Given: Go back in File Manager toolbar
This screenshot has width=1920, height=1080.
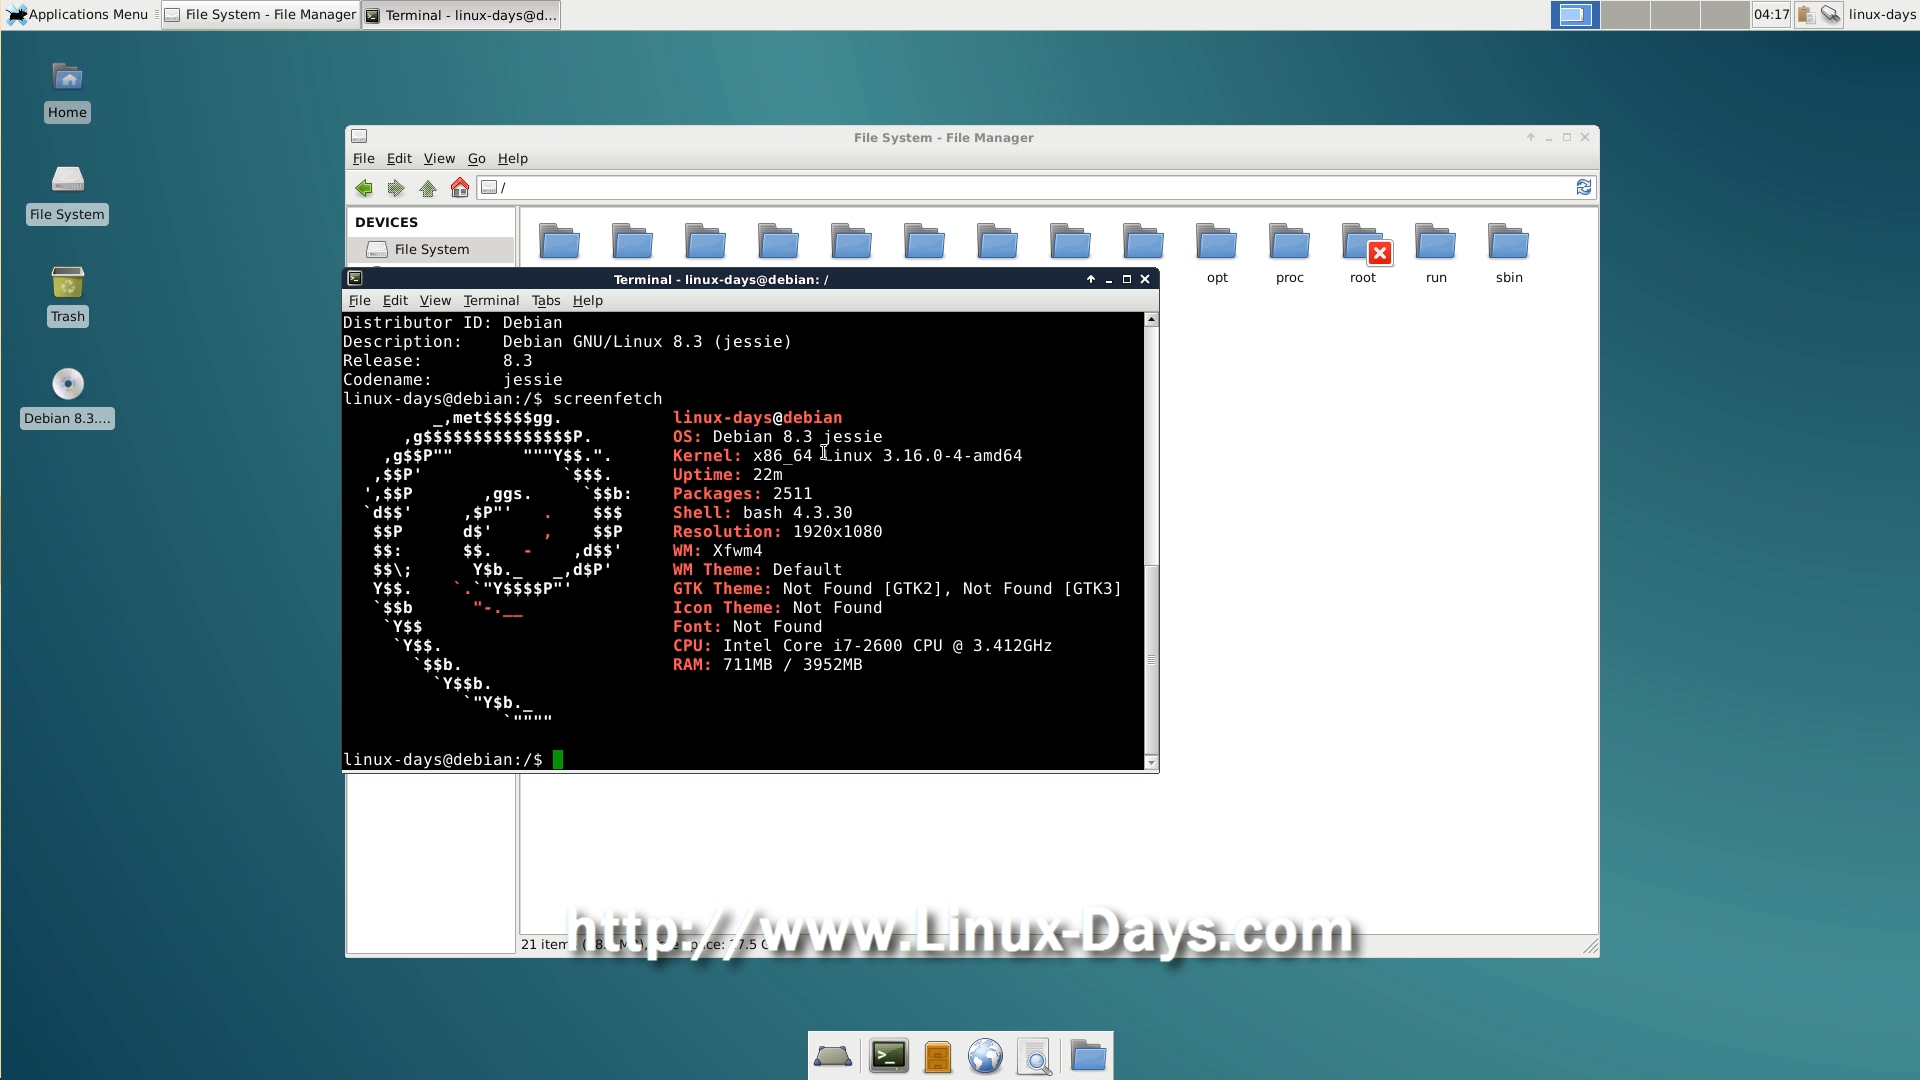Looking at the screenshot, I should [x=364, y=188].
